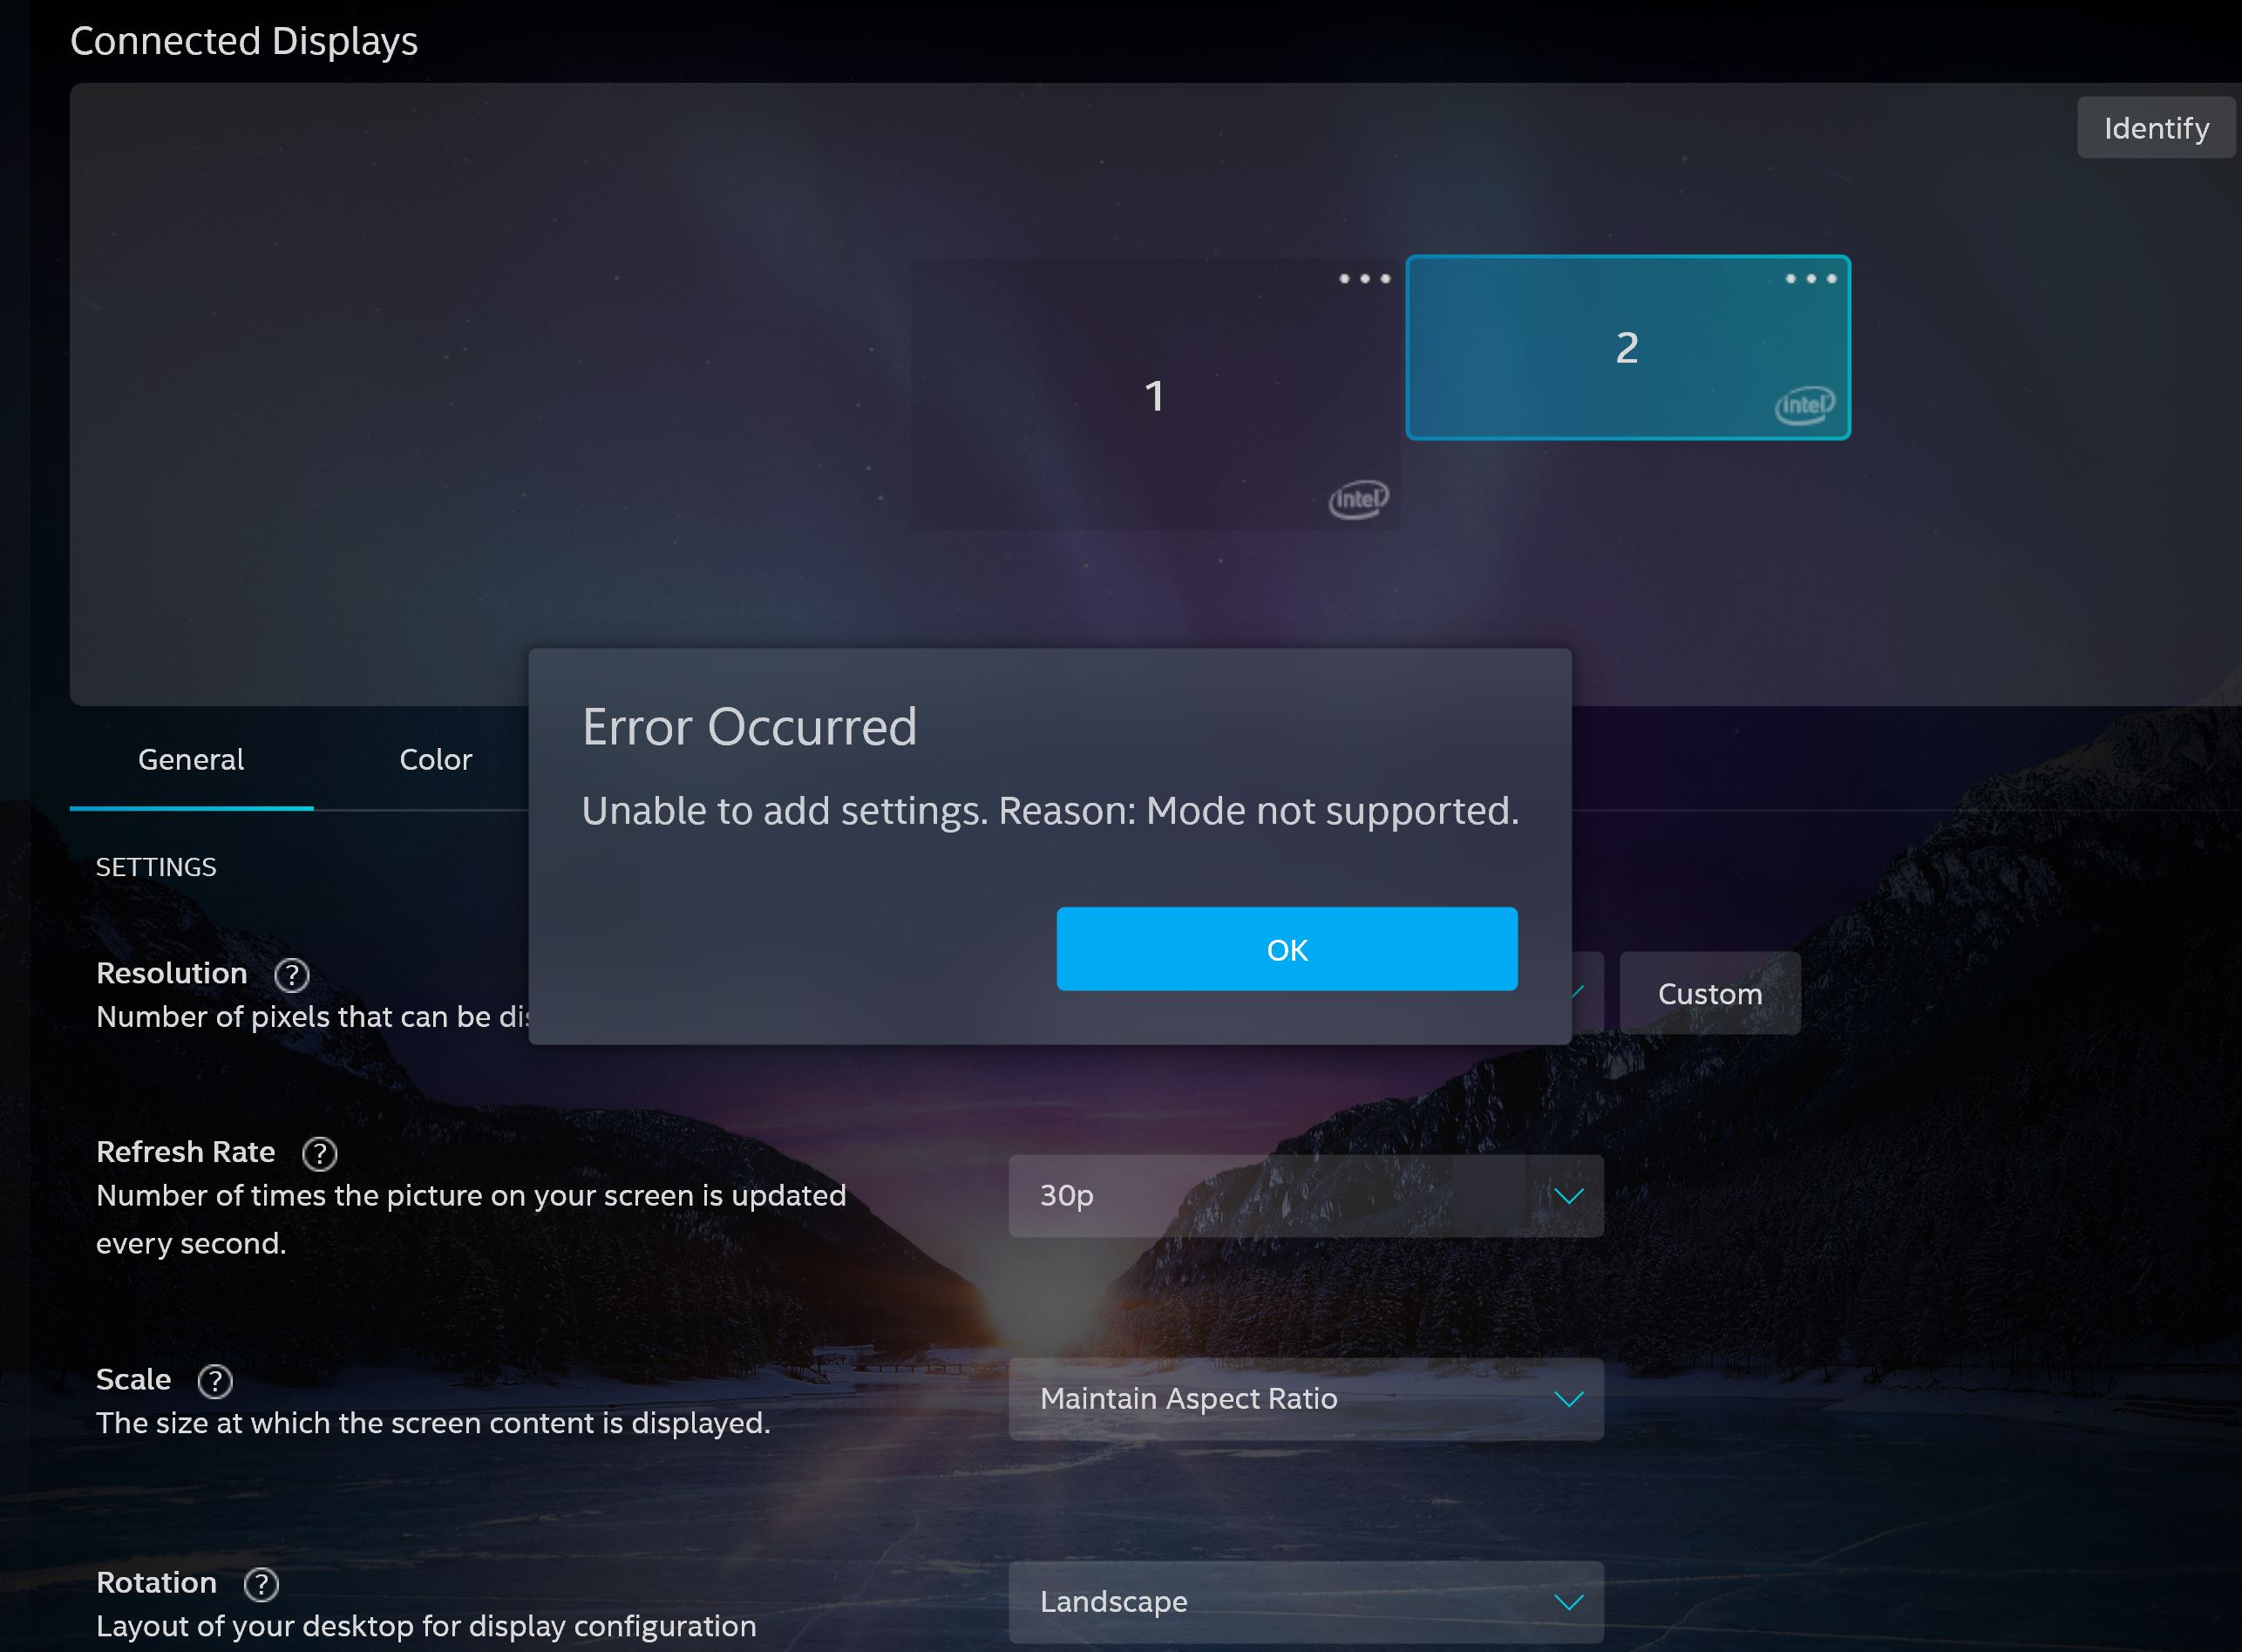Image resolution: width=2242 pixels, height=1652 pixels.
Task: Click the Error Occurred dialog title
Action: coord(750,727)
